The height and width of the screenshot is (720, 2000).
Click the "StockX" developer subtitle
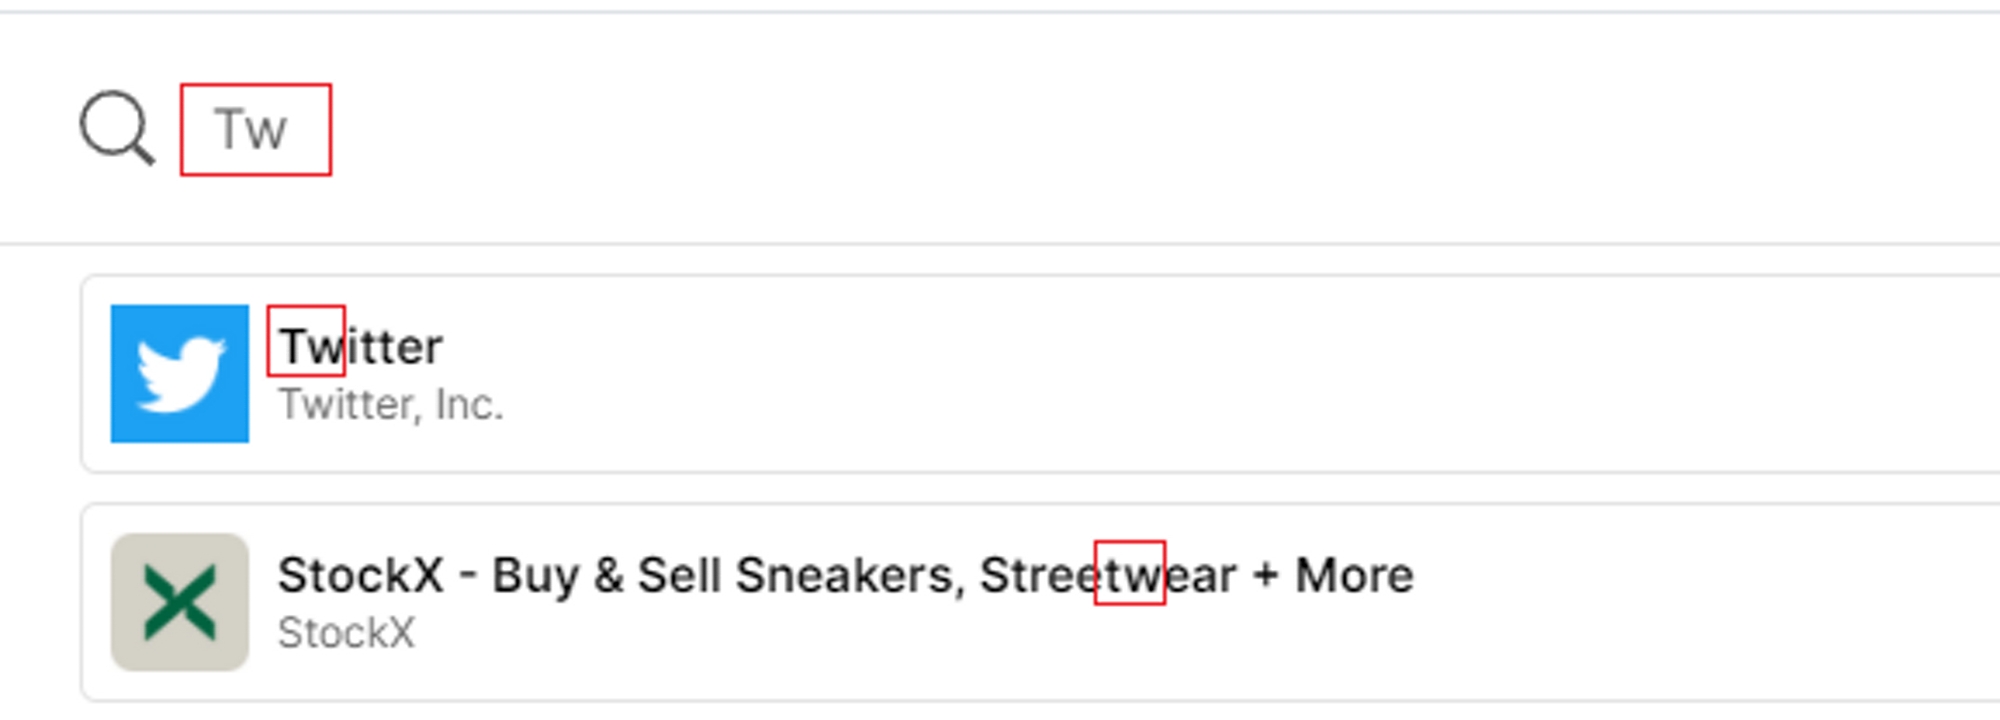[346, 633]
